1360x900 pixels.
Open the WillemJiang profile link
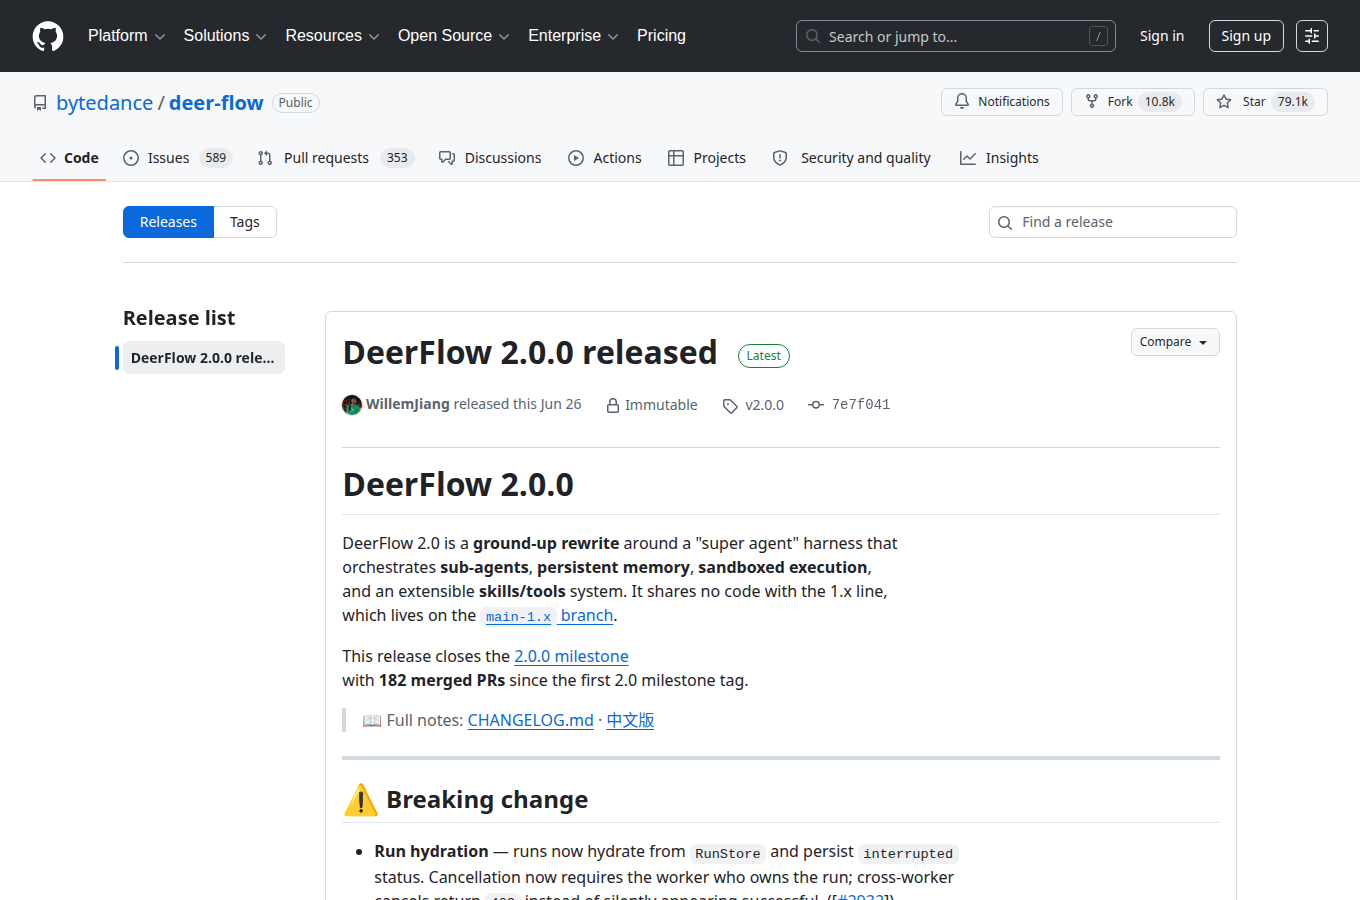coord(408,405)
